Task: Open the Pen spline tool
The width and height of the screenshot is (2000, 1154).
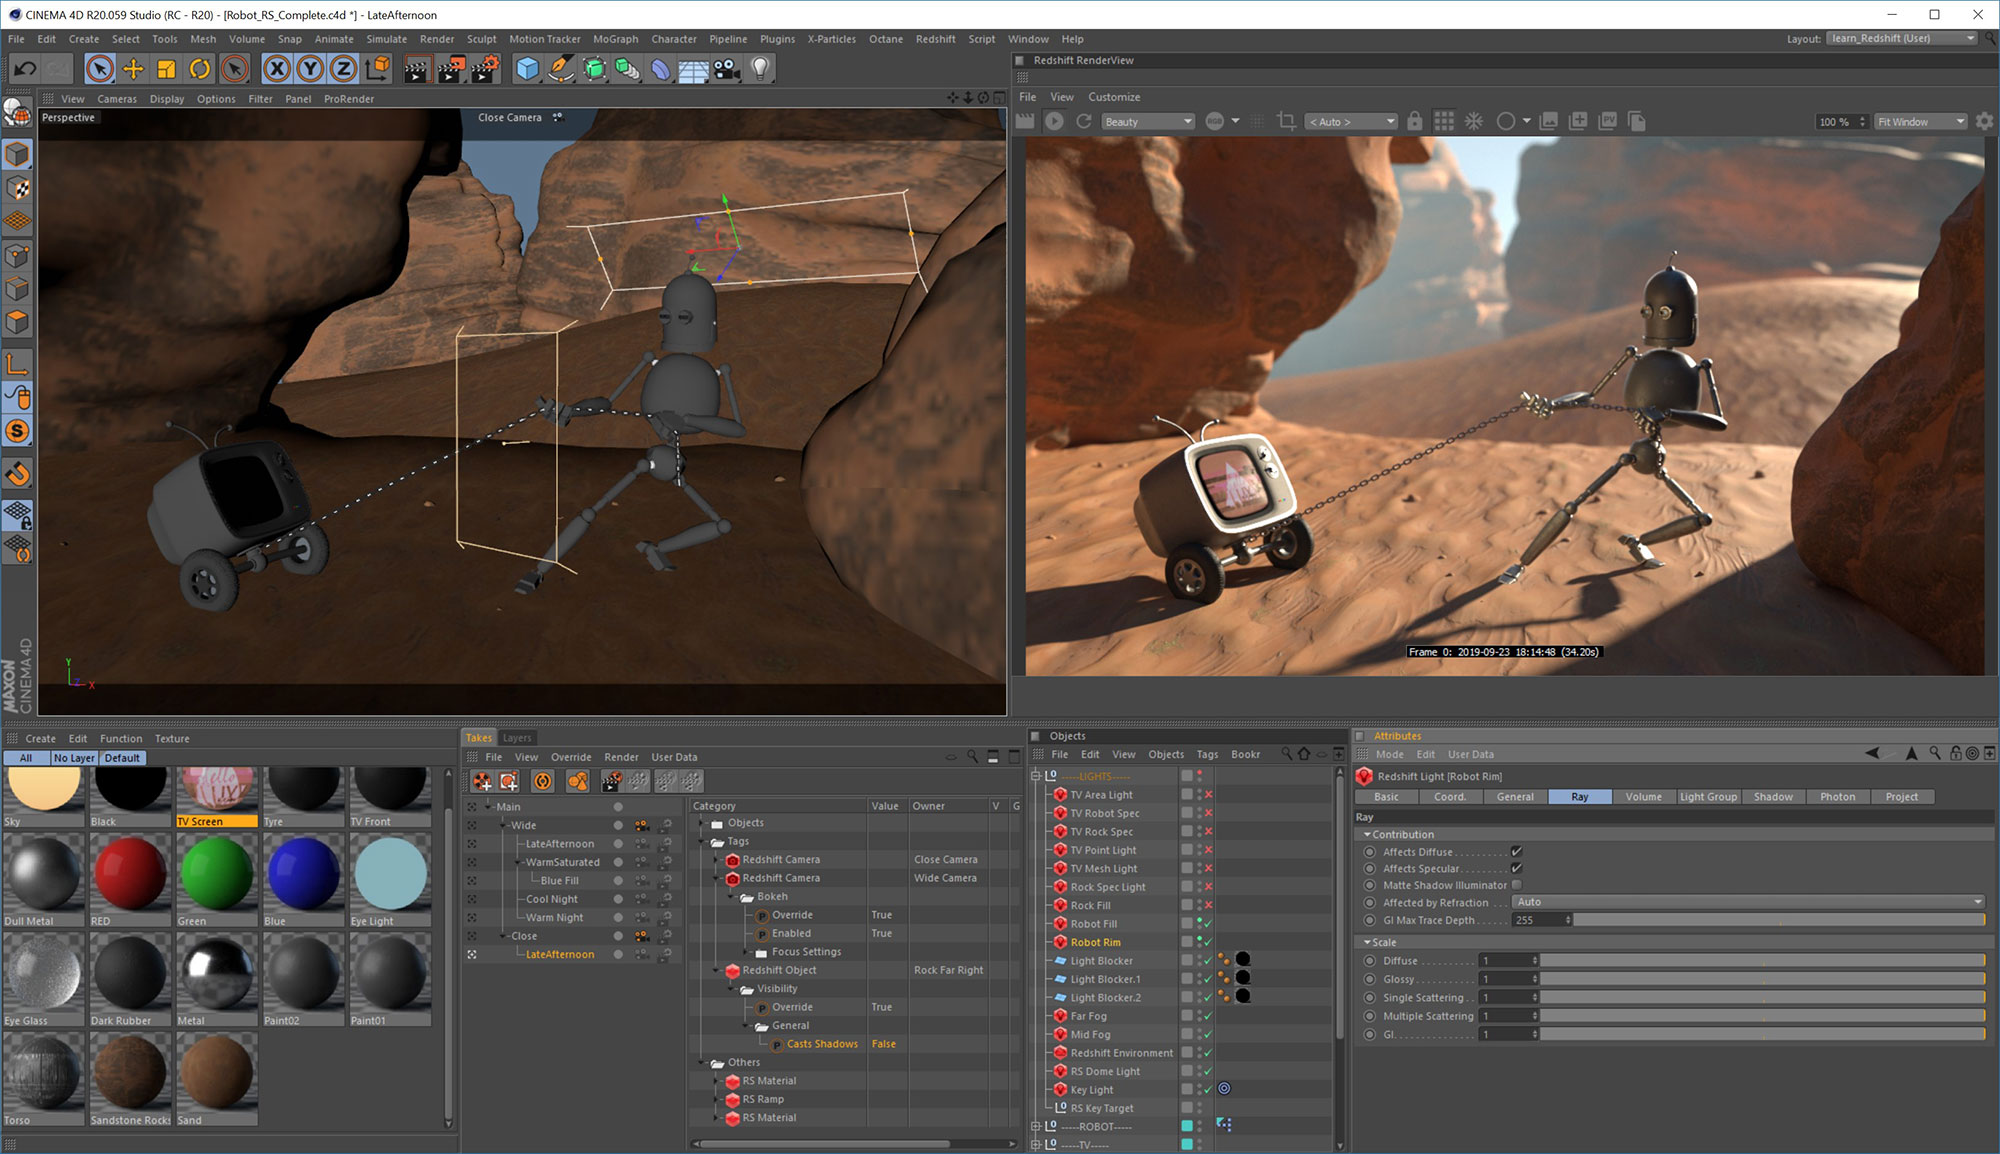Action: [x=560, y=68]
